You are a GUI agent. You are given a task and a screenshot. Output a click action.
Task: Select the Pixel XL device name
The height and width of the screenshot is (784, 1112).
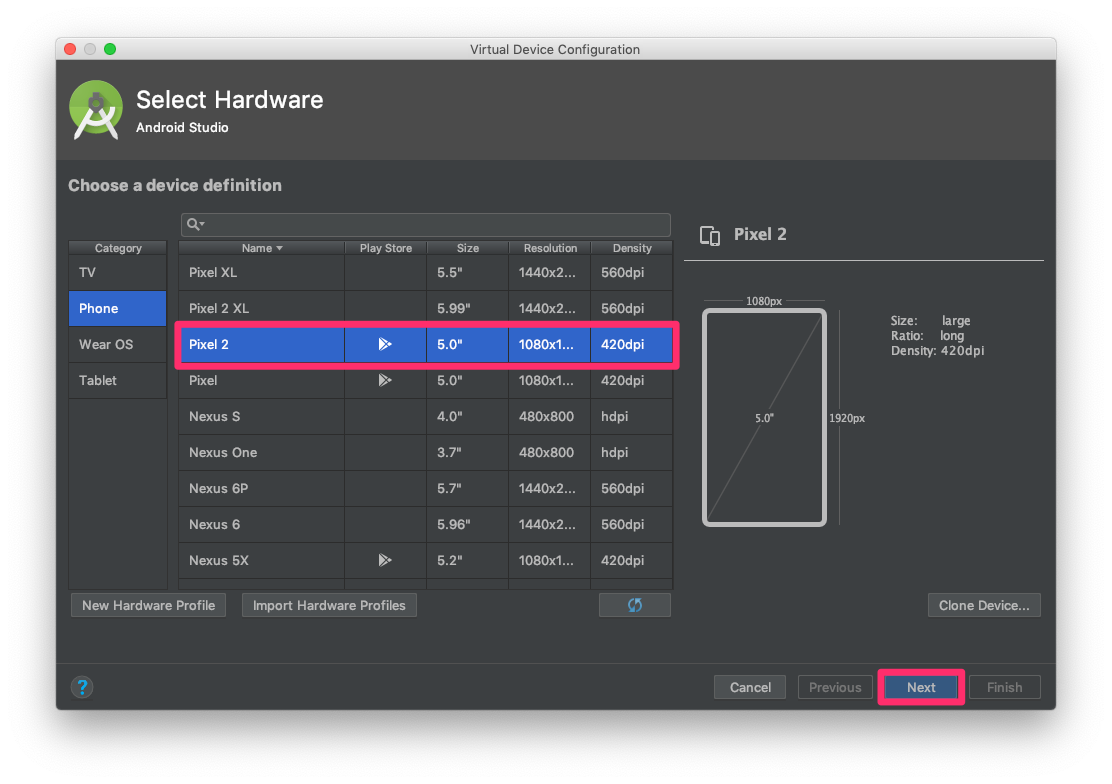click(x=213, y=272)
